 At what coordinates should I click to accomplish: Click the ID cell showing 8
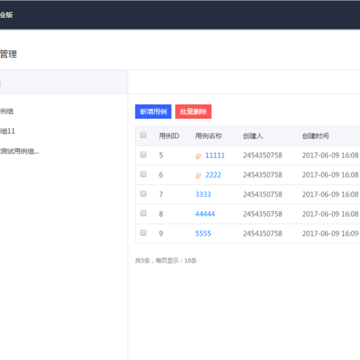(x=161, y=214)
